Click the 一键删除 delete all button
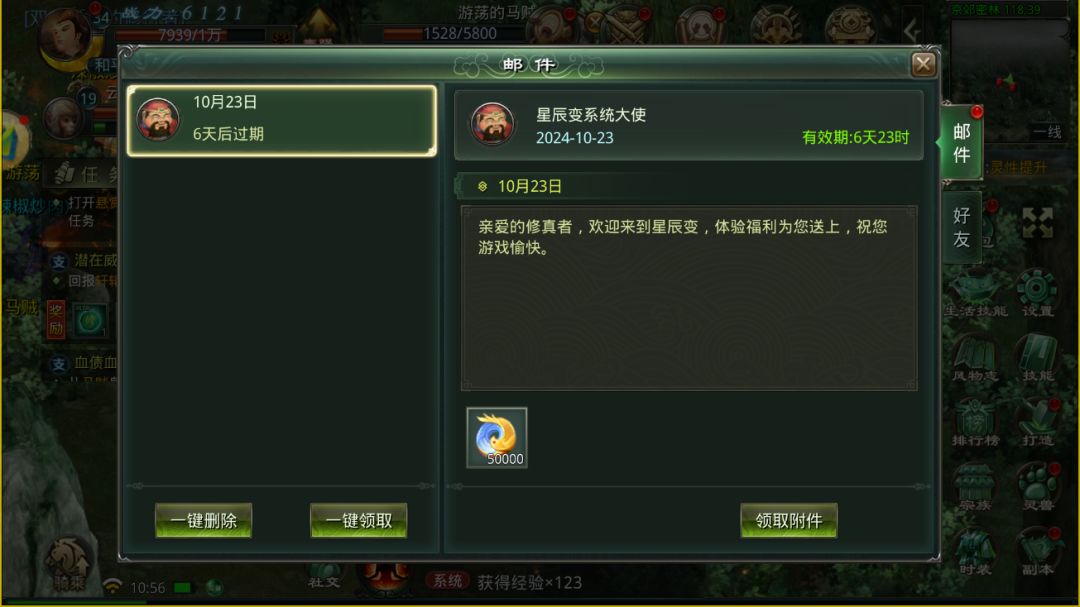This screenshot has width=1080, height=607. tap(203, 520)
